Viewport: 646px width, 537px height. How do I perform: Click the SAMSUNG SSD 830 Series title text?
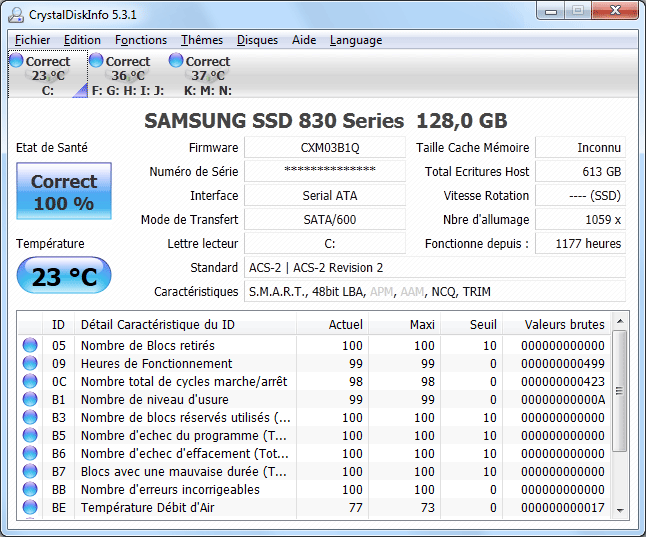(x=274, y=121)
